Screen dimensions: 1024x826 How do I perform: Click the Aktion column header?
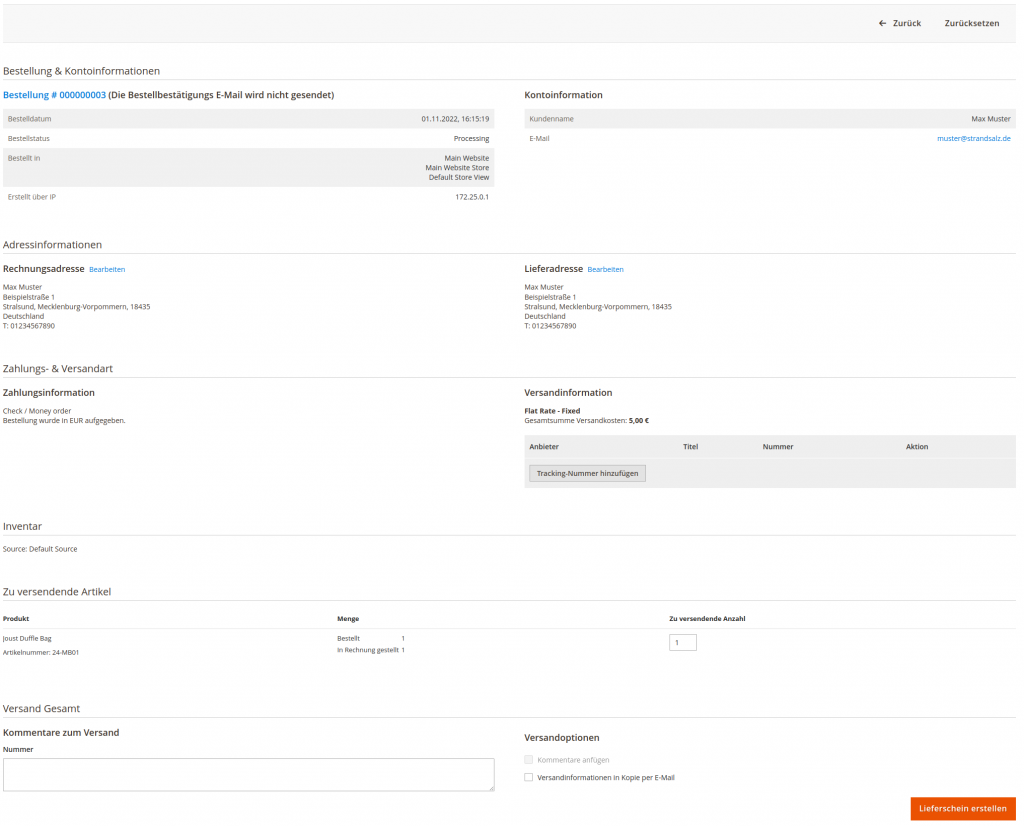(916, 447)
